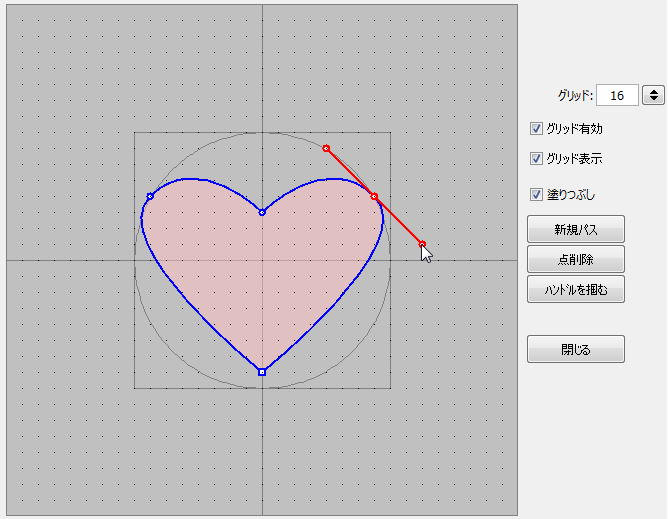This screenshot has width=668, height=519.
Task: Select the square anchor at heart's bottom tip
Action: click(x=262, y=372)
